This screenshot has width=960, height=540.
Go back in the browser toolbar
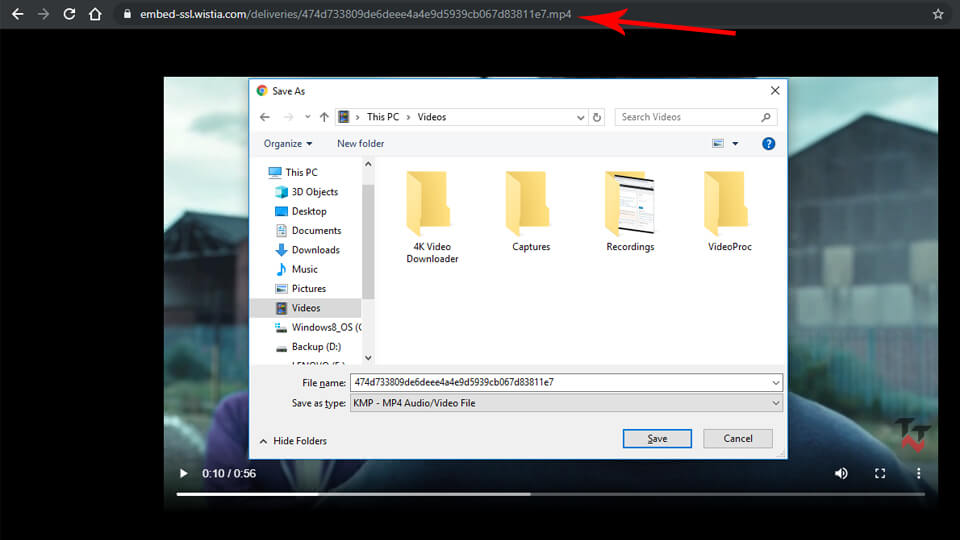tap(18, 13)
